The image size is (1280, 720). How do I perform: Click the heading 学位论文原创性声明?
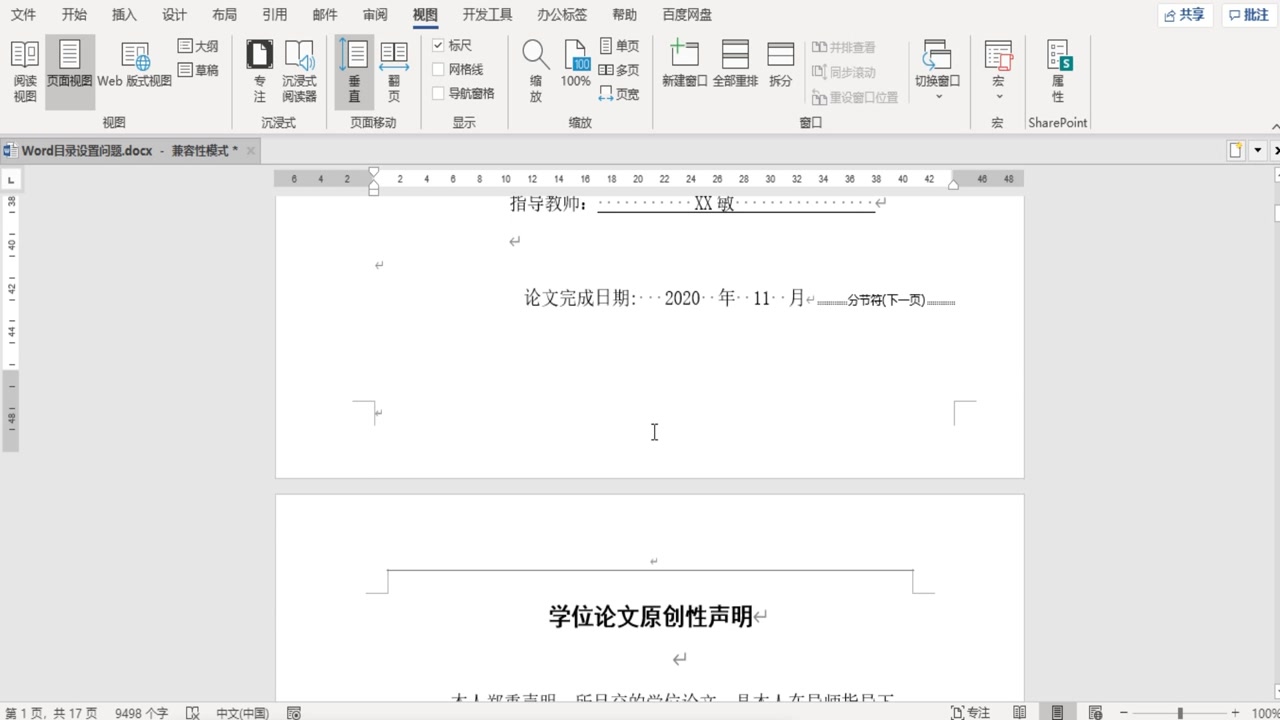point(650,617)
